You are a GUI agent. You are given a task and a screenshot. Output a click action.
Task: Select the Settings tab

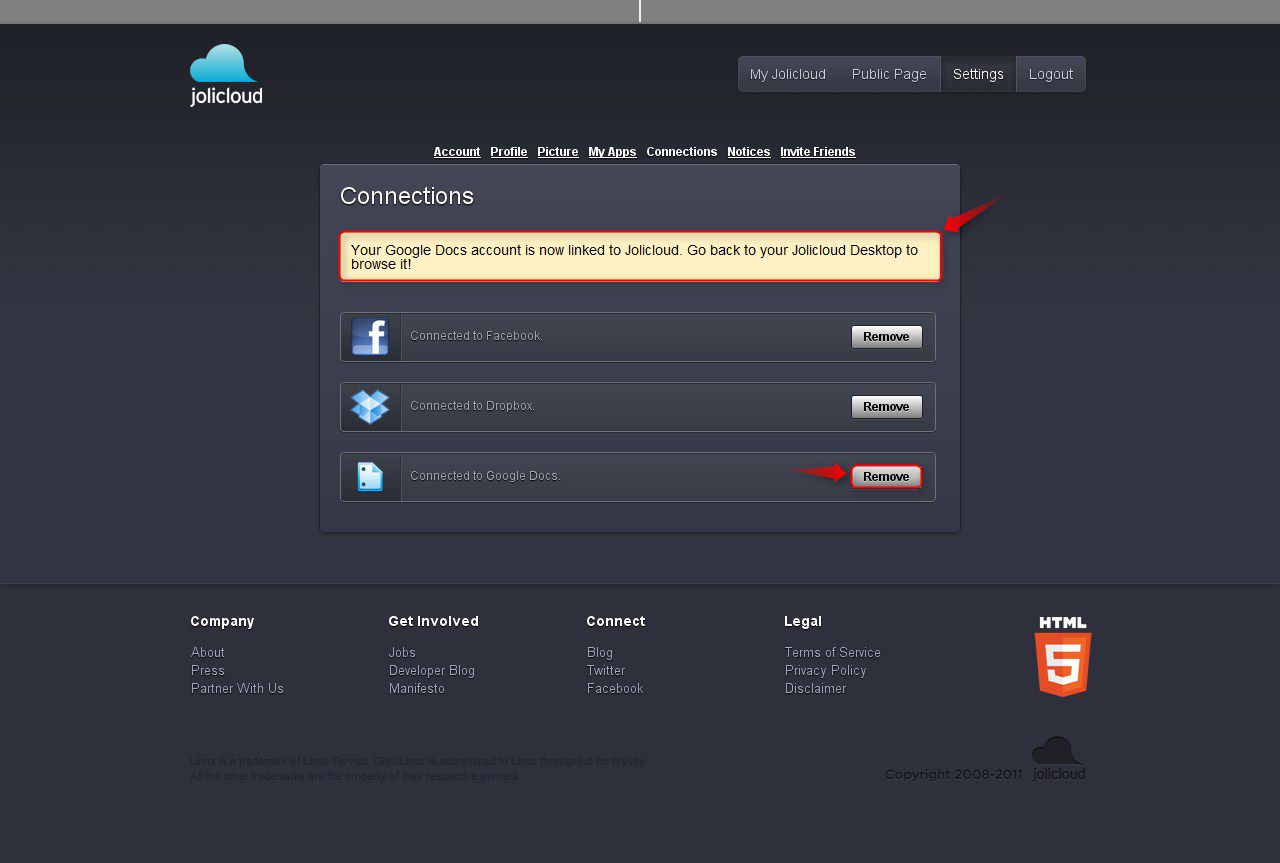click(978, 74)
